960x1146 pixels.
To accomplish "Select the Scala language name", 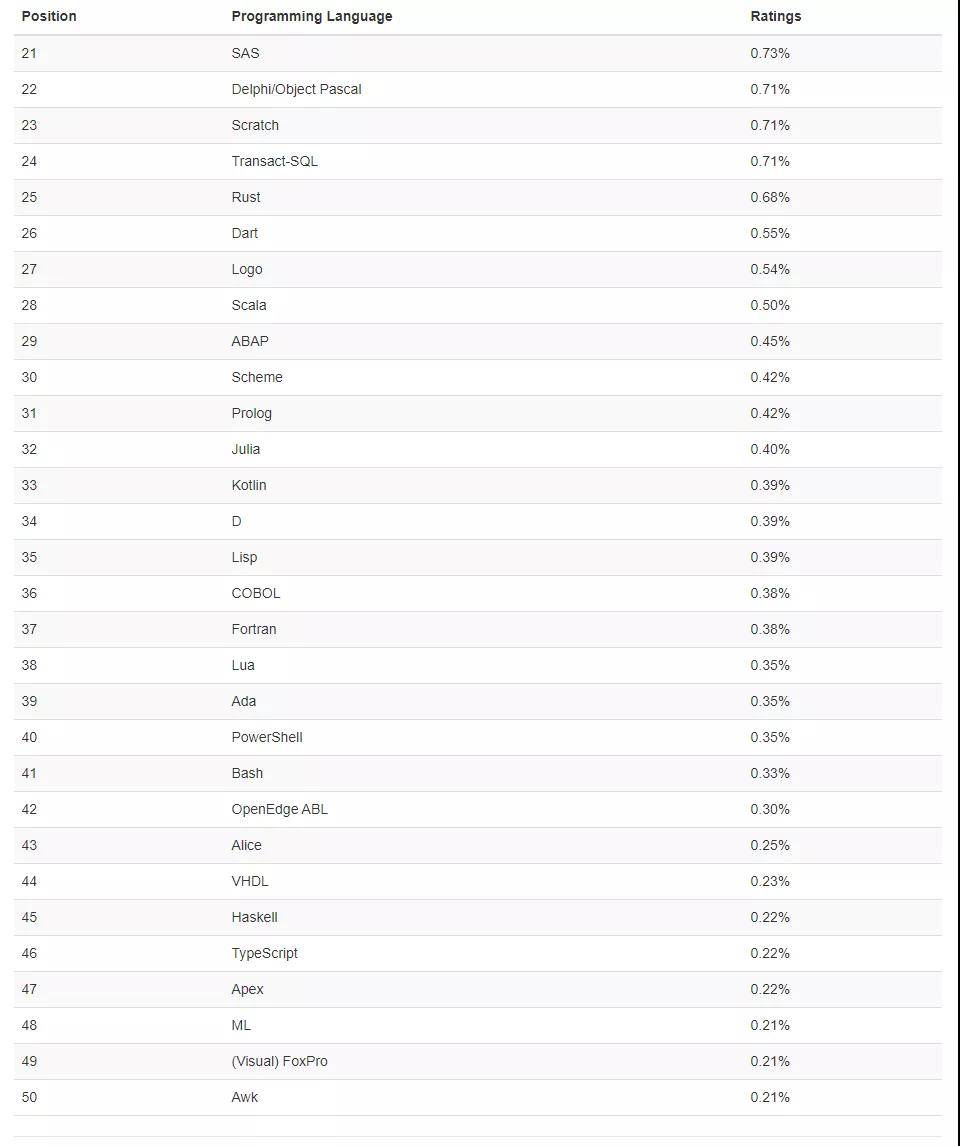I will pos(249,305).
